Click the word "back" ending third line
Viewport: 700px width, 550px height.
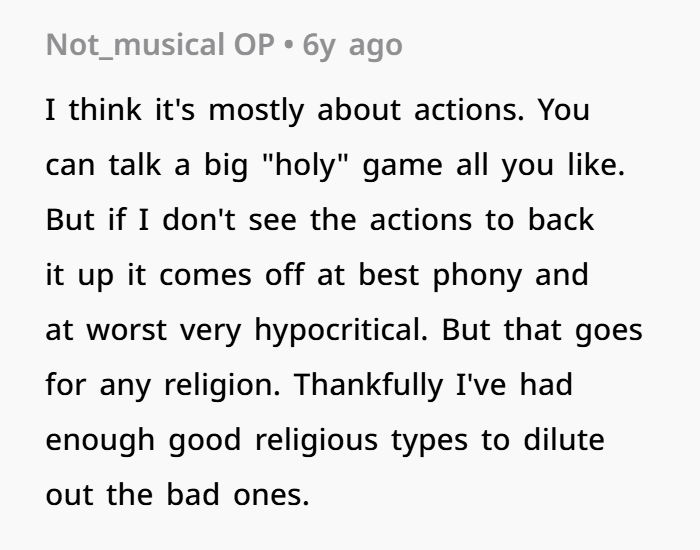(x=561, y=219)
